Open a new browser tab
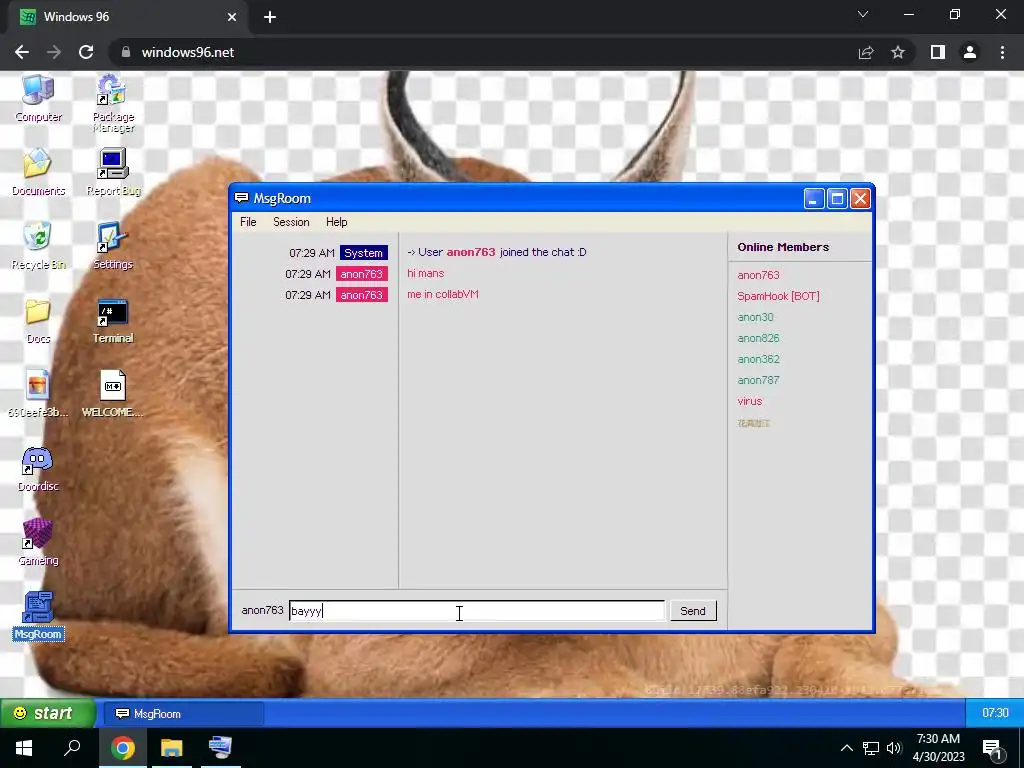The width and height of the screenshot is (1024, 768). point(270,17)
